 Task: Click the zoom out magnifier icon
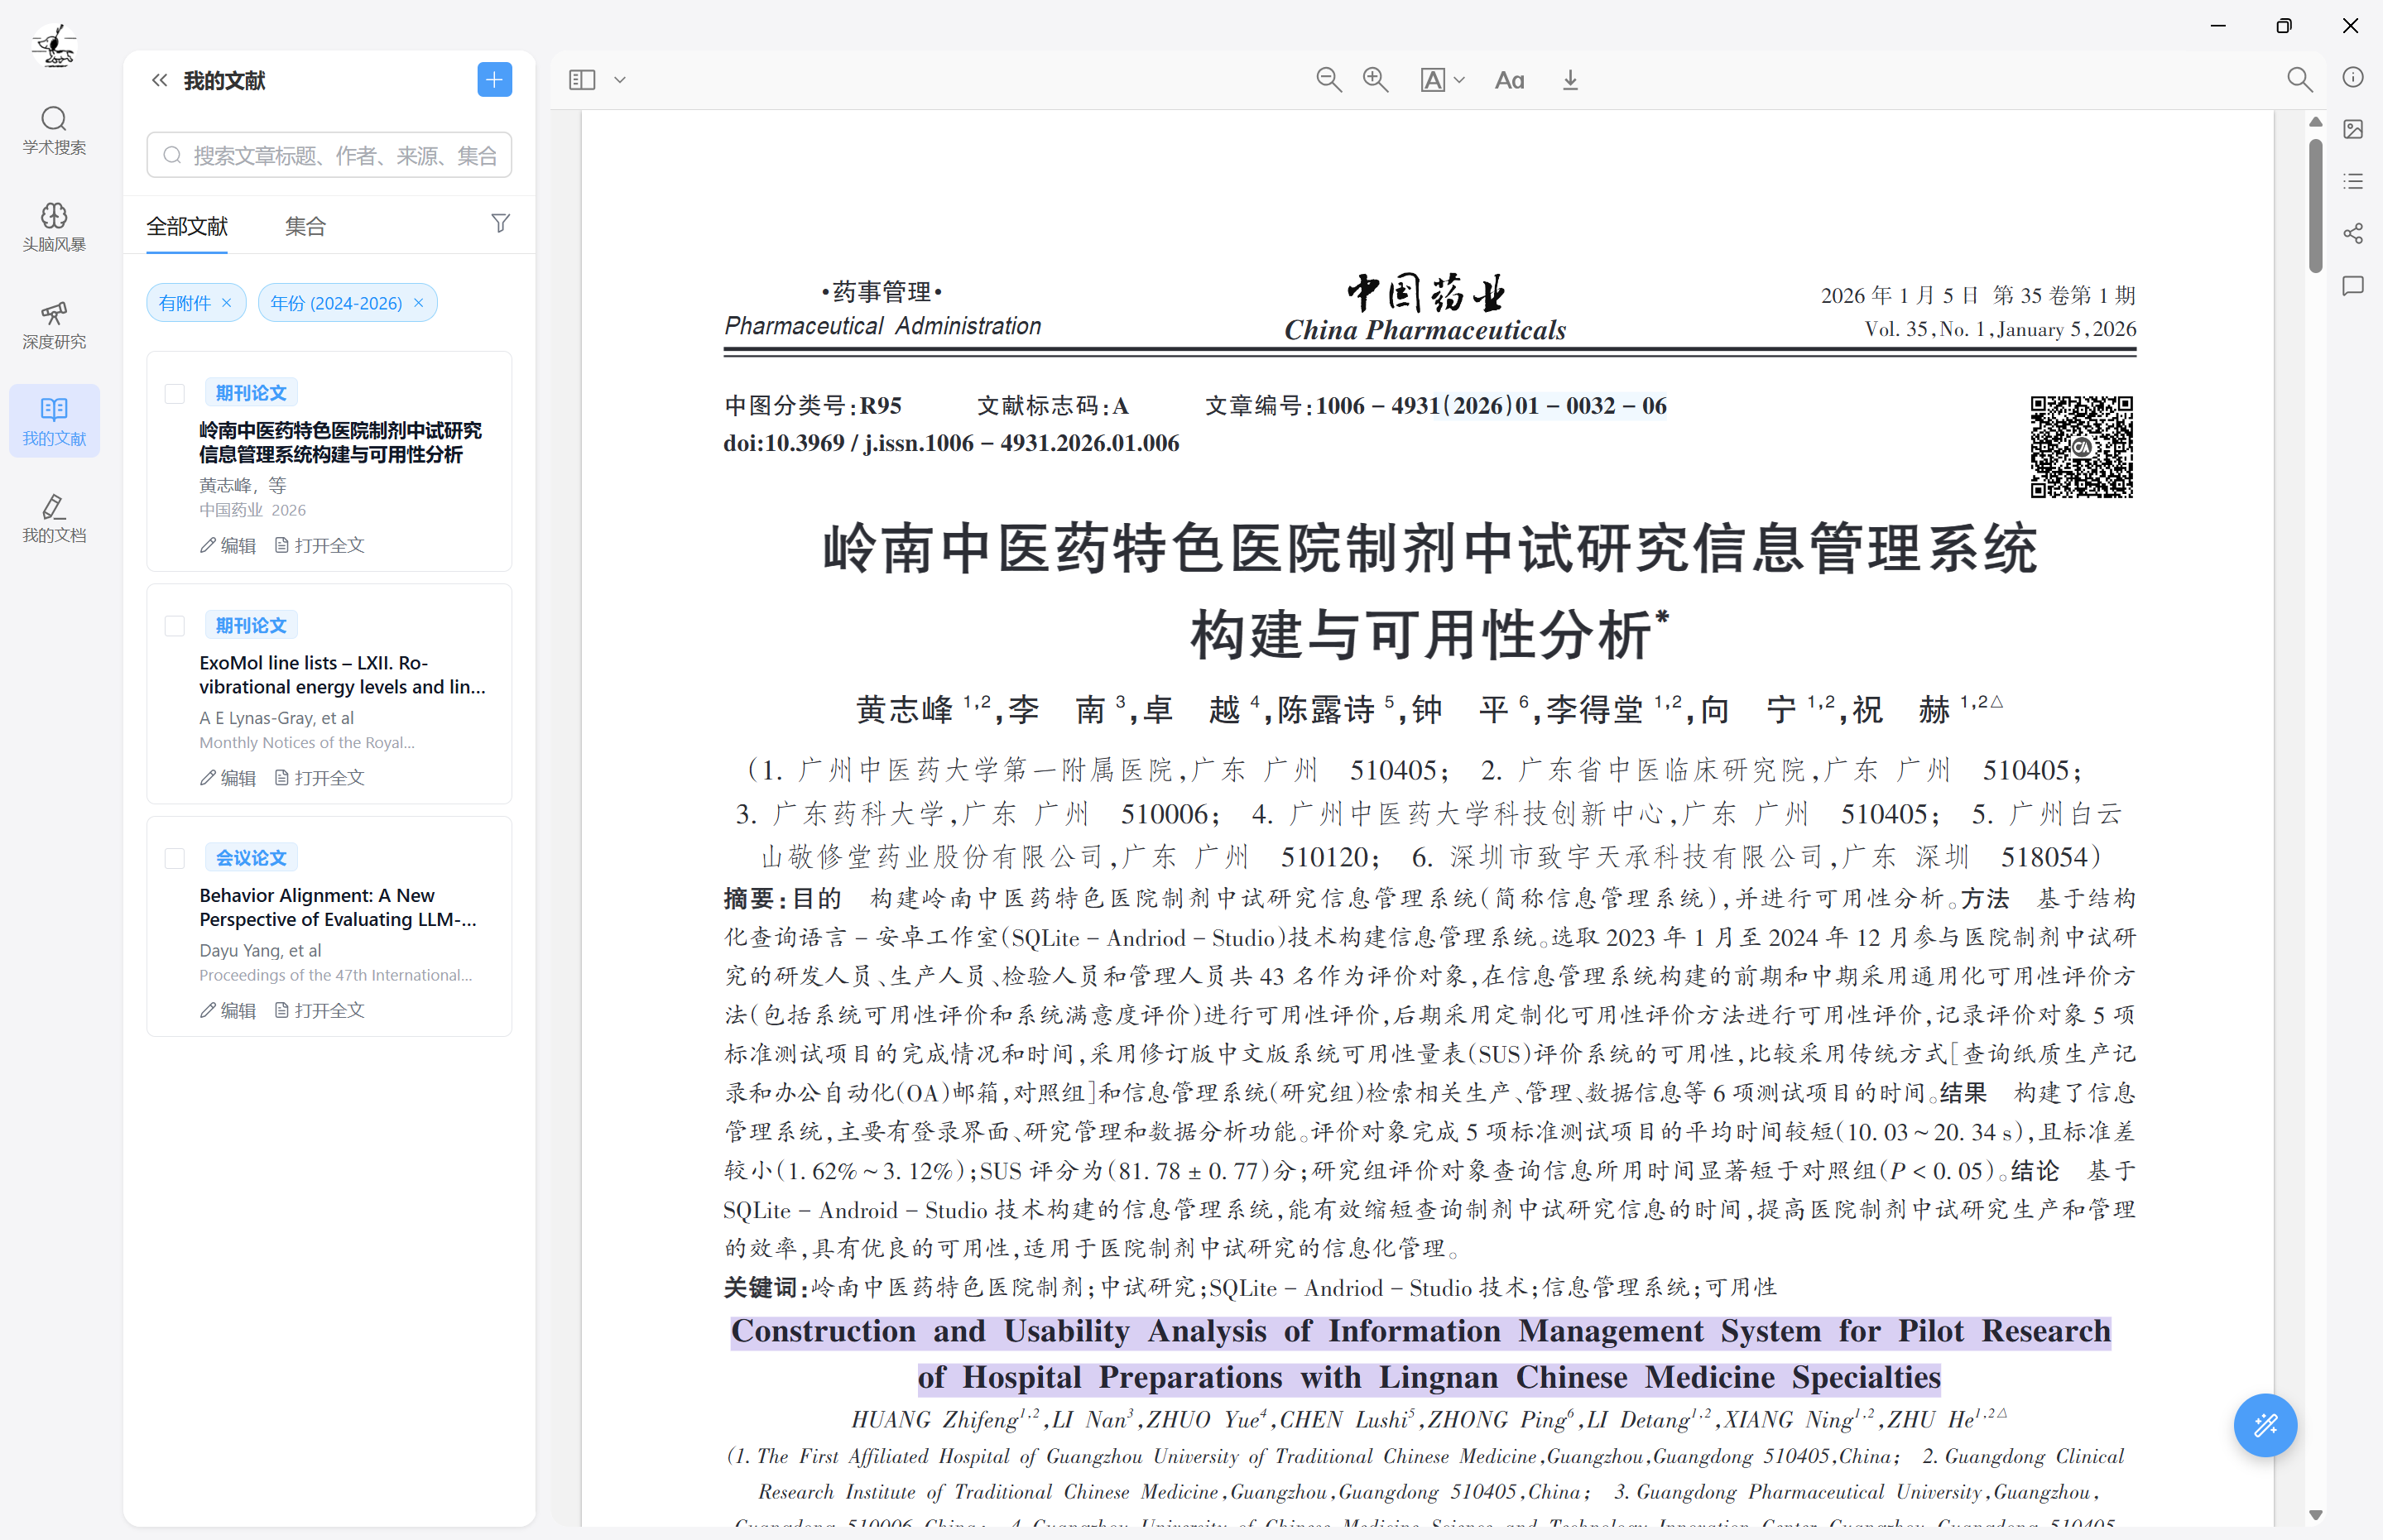pos(1328,80)
